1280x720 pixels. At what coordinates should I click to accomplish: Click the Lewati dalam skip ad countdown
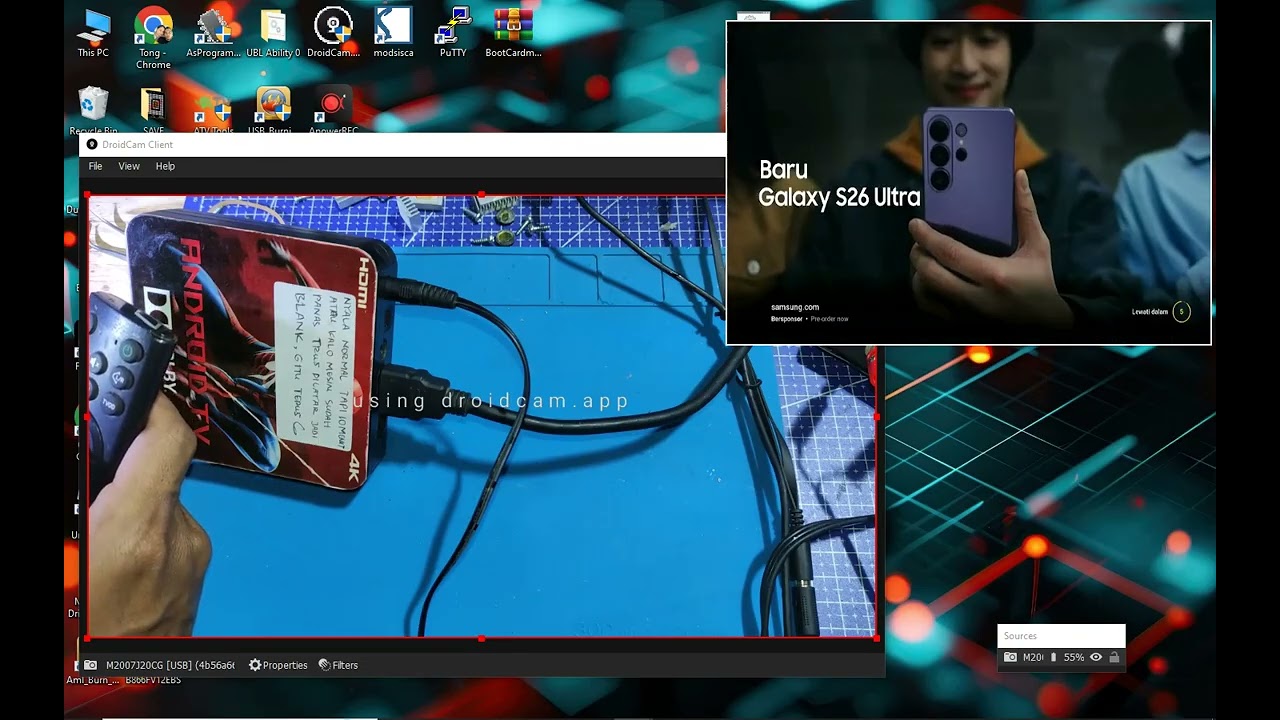pyautogui.click(x=1161, y=312)
